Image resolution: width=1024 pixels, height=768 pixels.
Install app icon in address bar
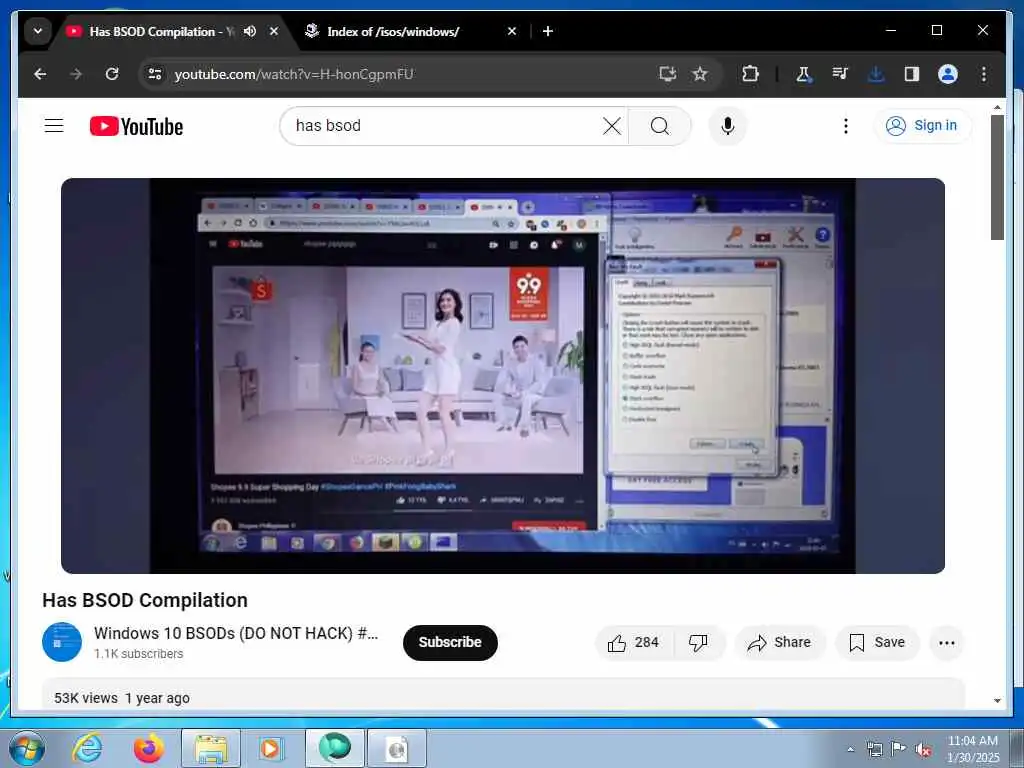coord(667,74)
